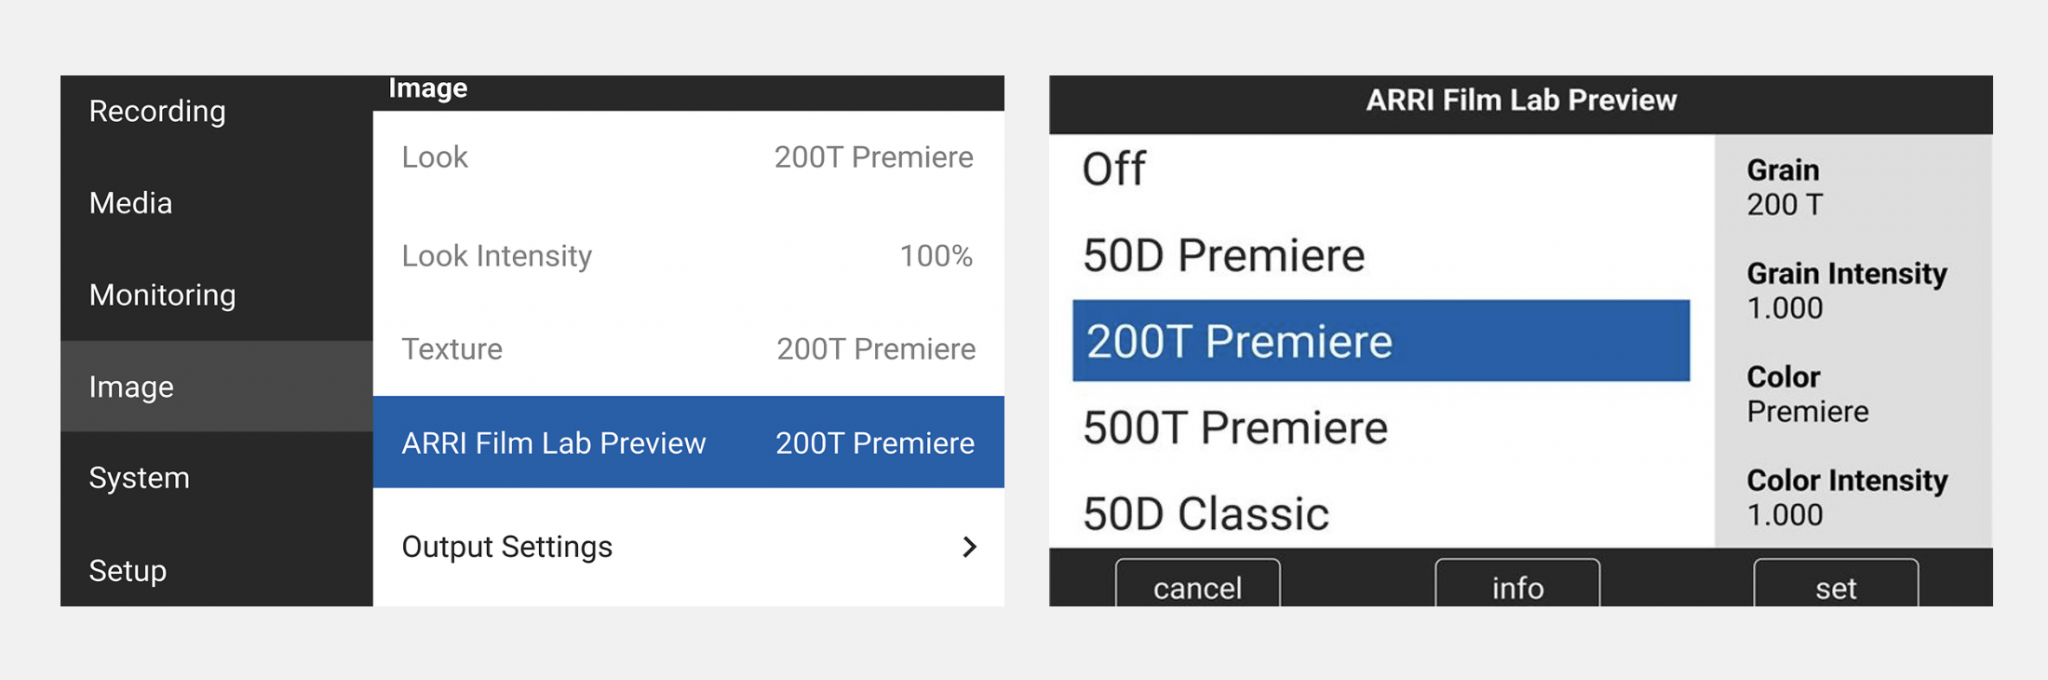The image size is (2048, 680).
Task: Select the ARRI Film Lab Preview row
Action: pyautogui.click(x=687, y=443)
